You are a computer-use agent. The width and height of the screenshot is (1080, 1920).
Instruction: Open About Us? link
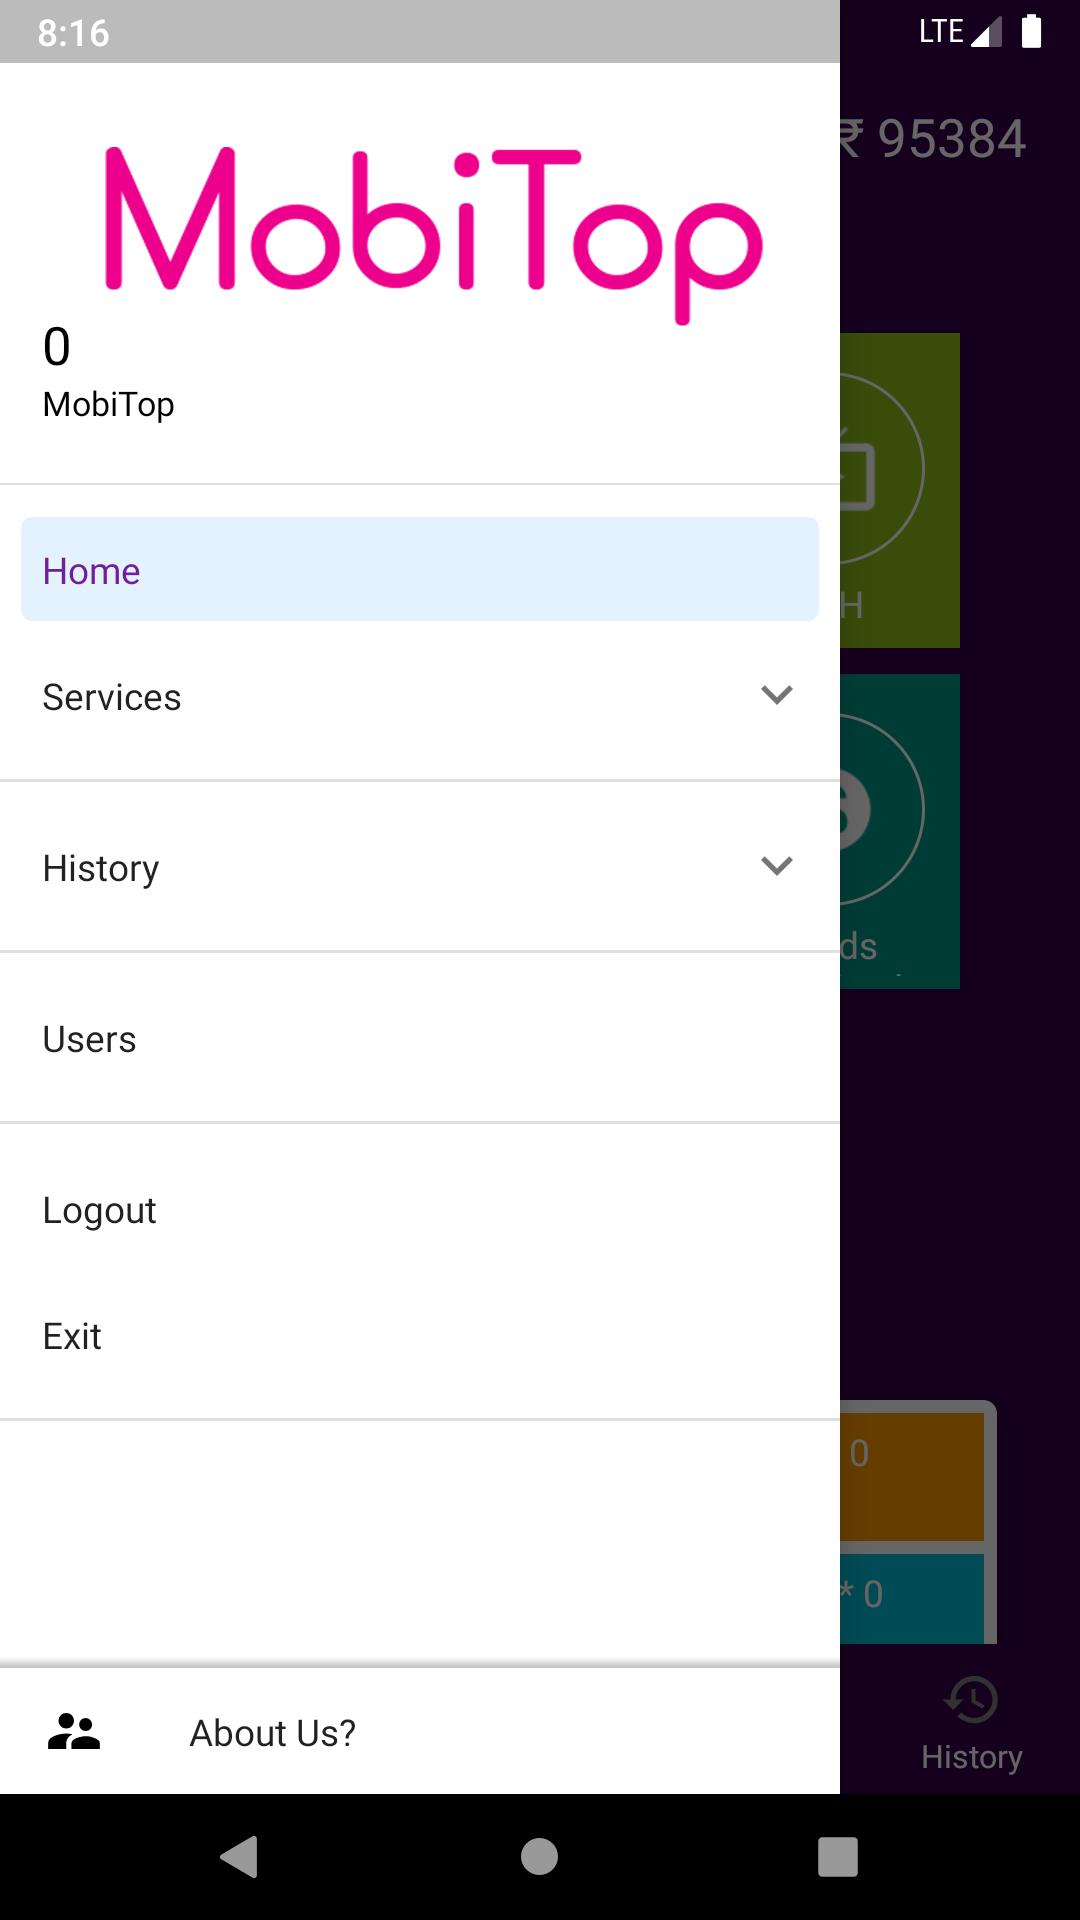(420, 1732)
